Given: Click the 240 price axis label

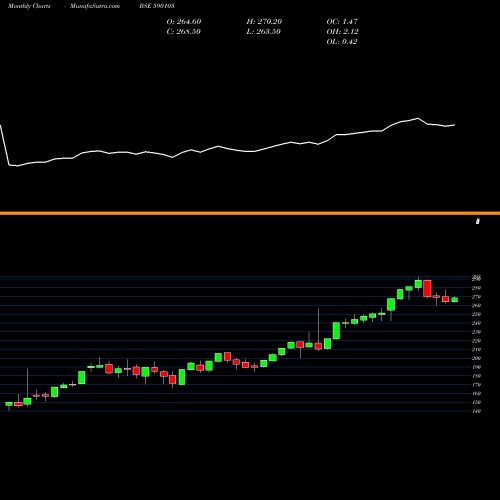Looking at the screenshot, I should 477,323.
